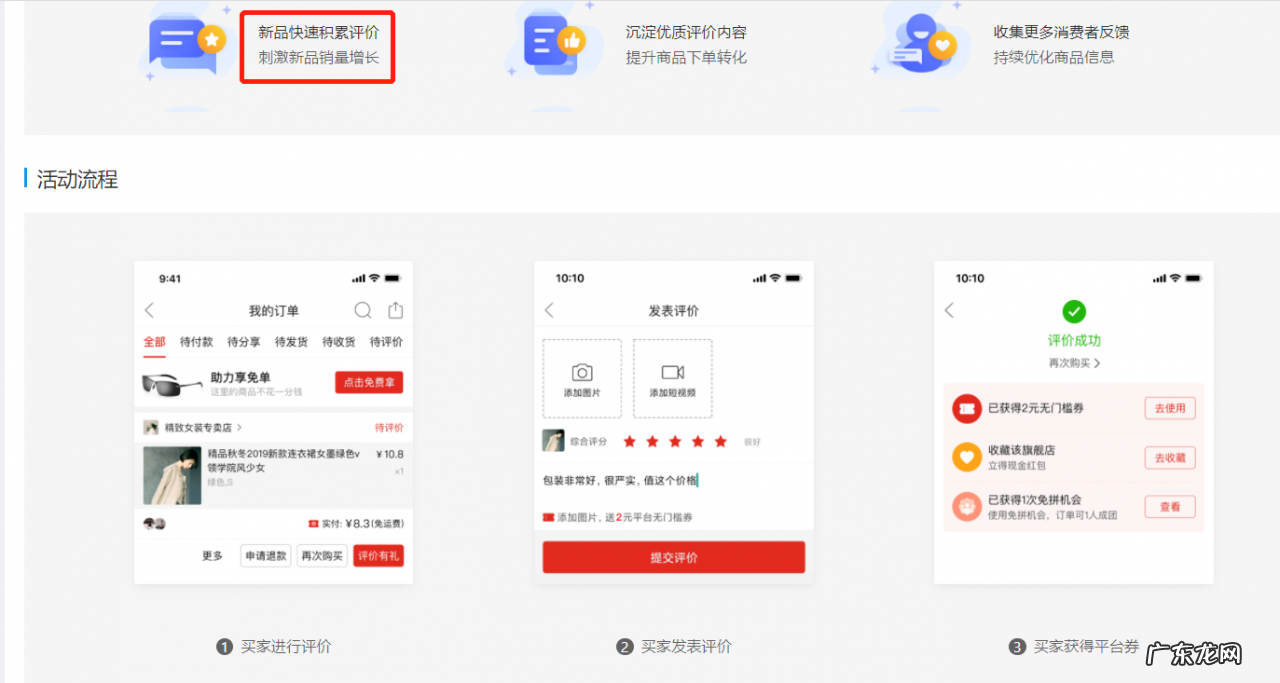Tap the search magnifier on 我的订单 page
The width and height of the screenshot is (1280, 683).
(361, 309)
